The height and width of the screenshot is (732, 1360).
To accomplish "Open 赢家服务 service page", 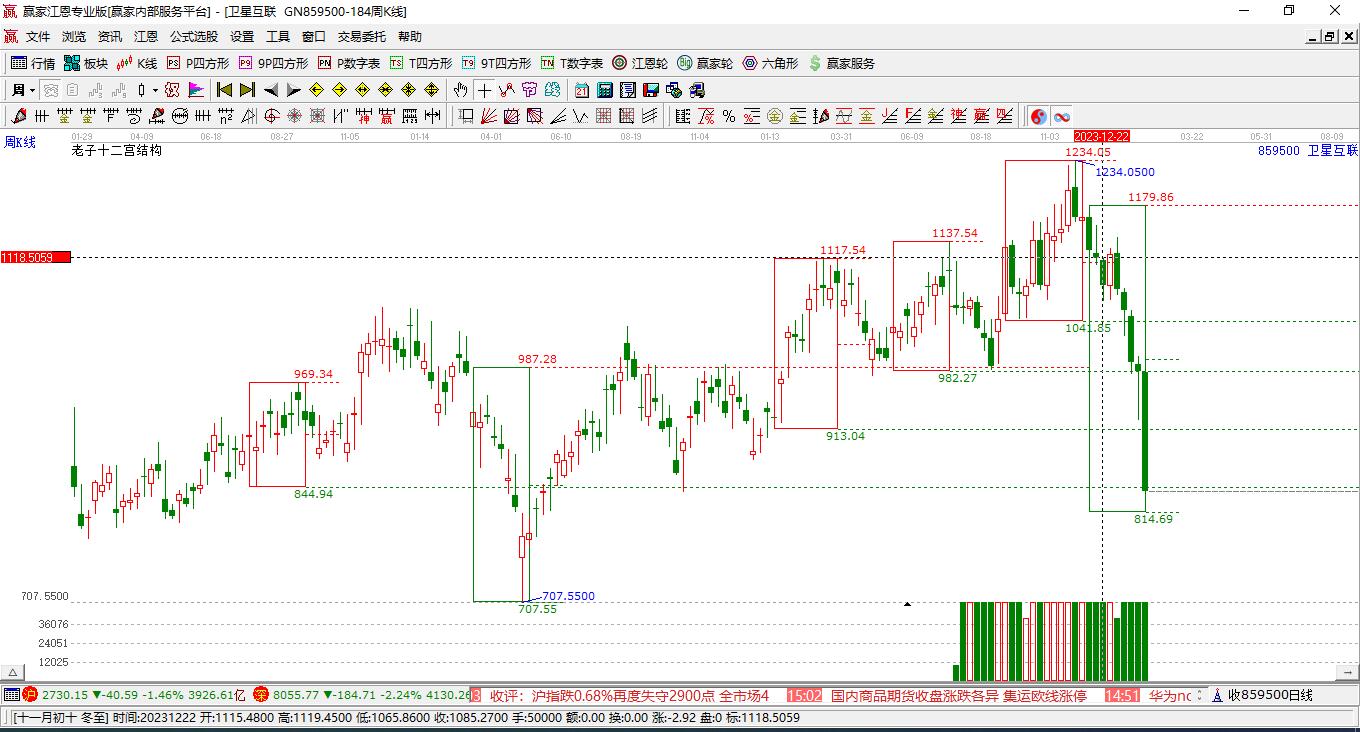I will (x=841, y=63).
